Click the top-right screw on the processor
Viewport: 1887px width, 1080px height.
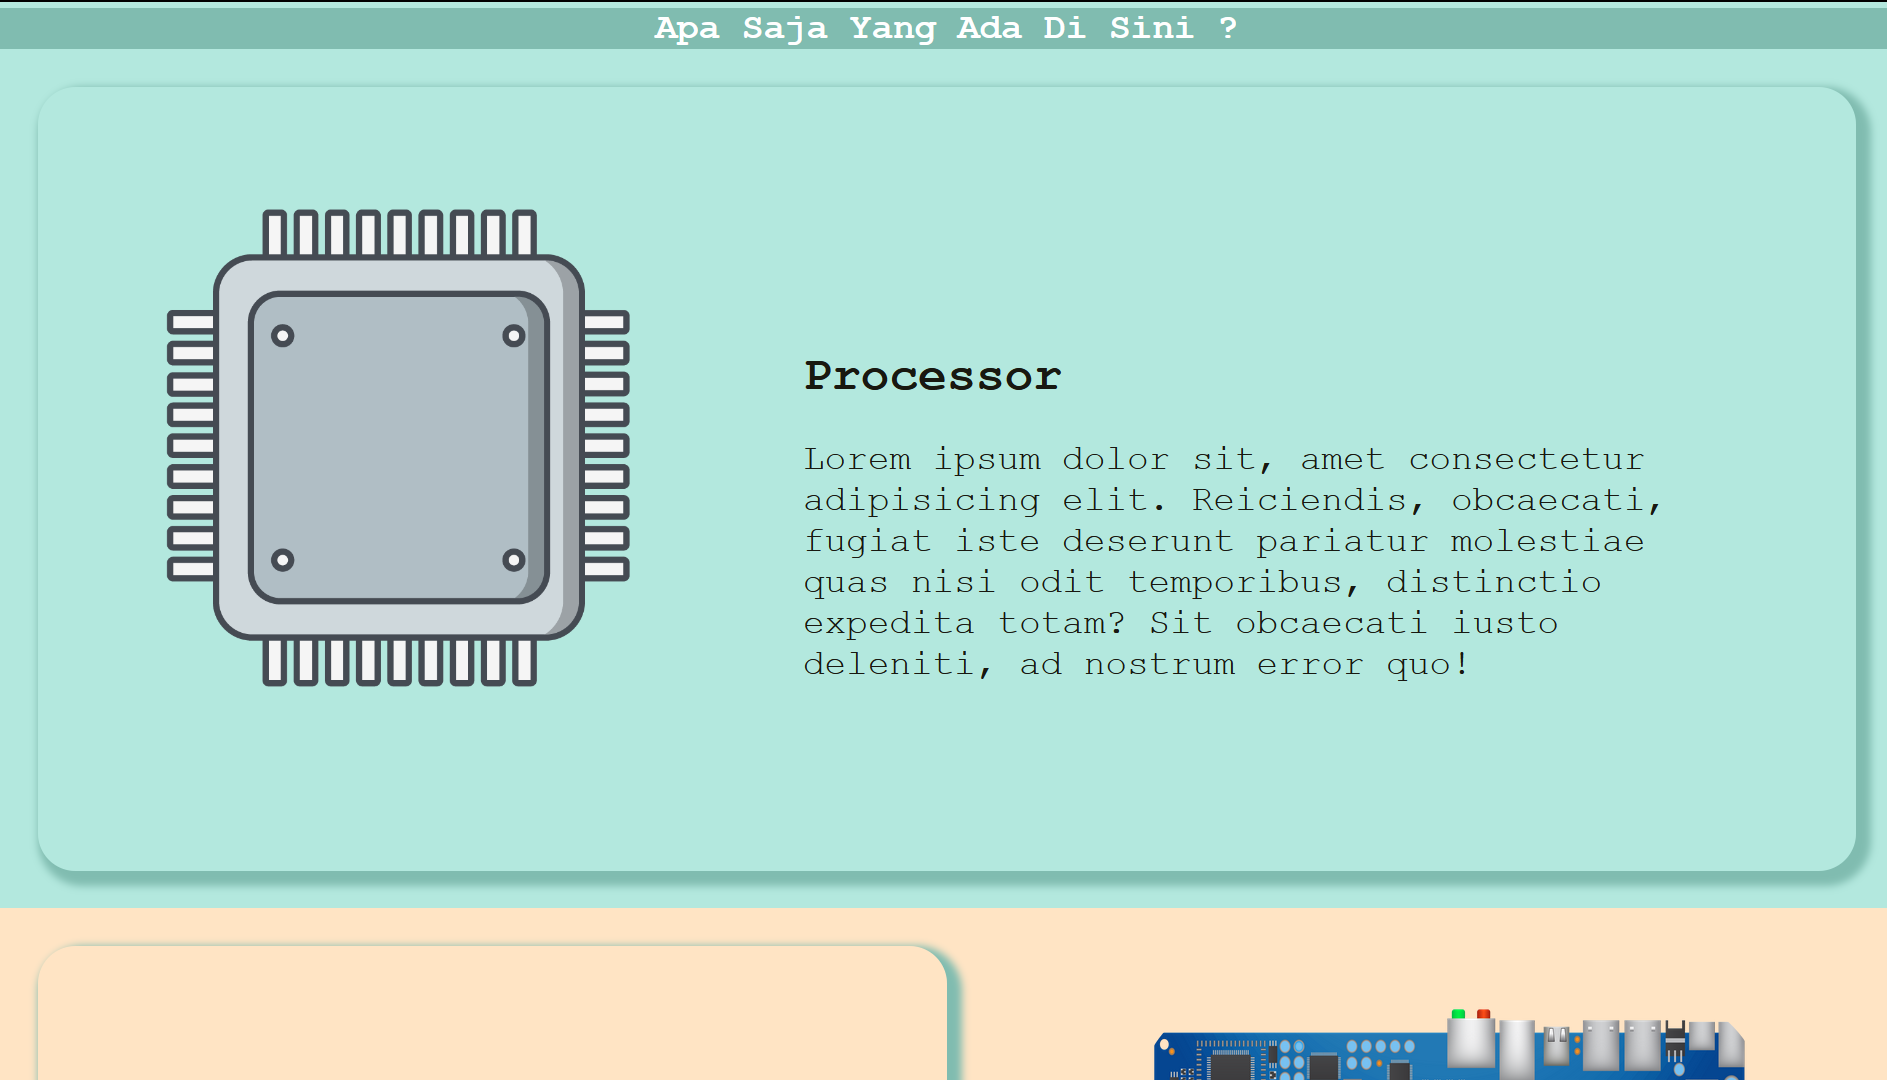513,336
